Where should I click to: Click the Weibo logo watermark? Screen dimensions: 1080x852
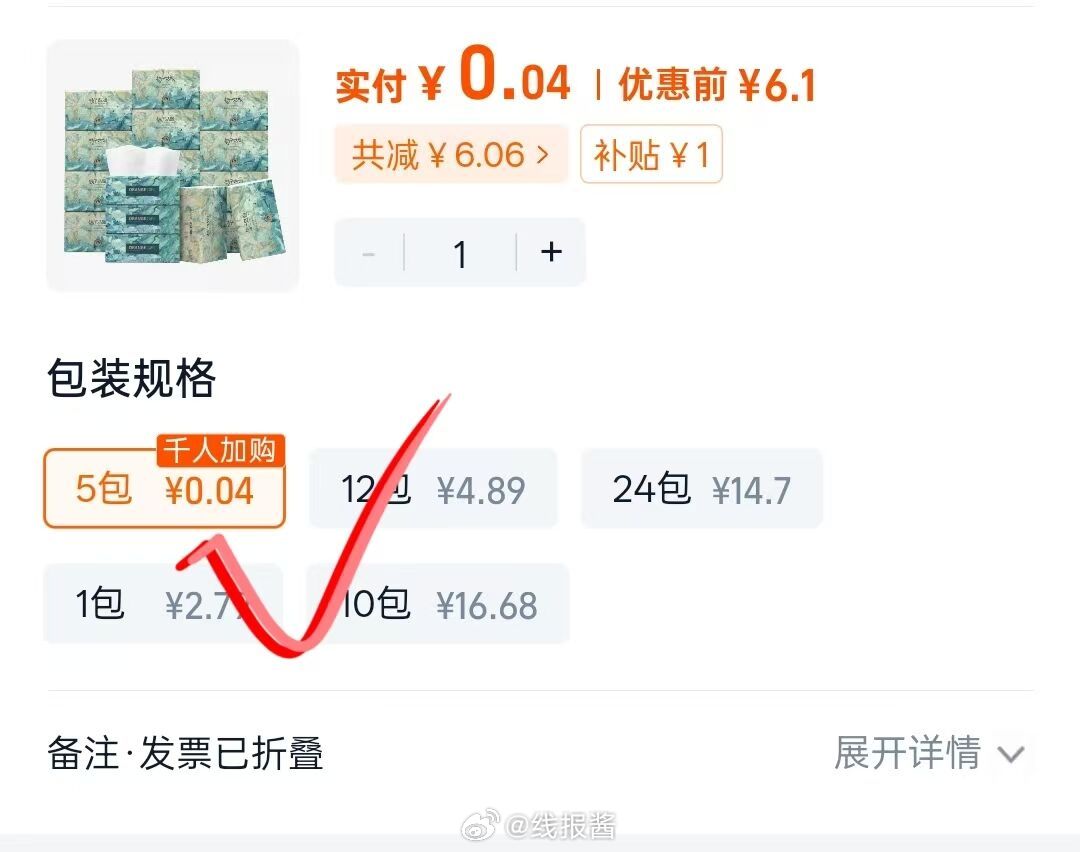coord(481,824)
